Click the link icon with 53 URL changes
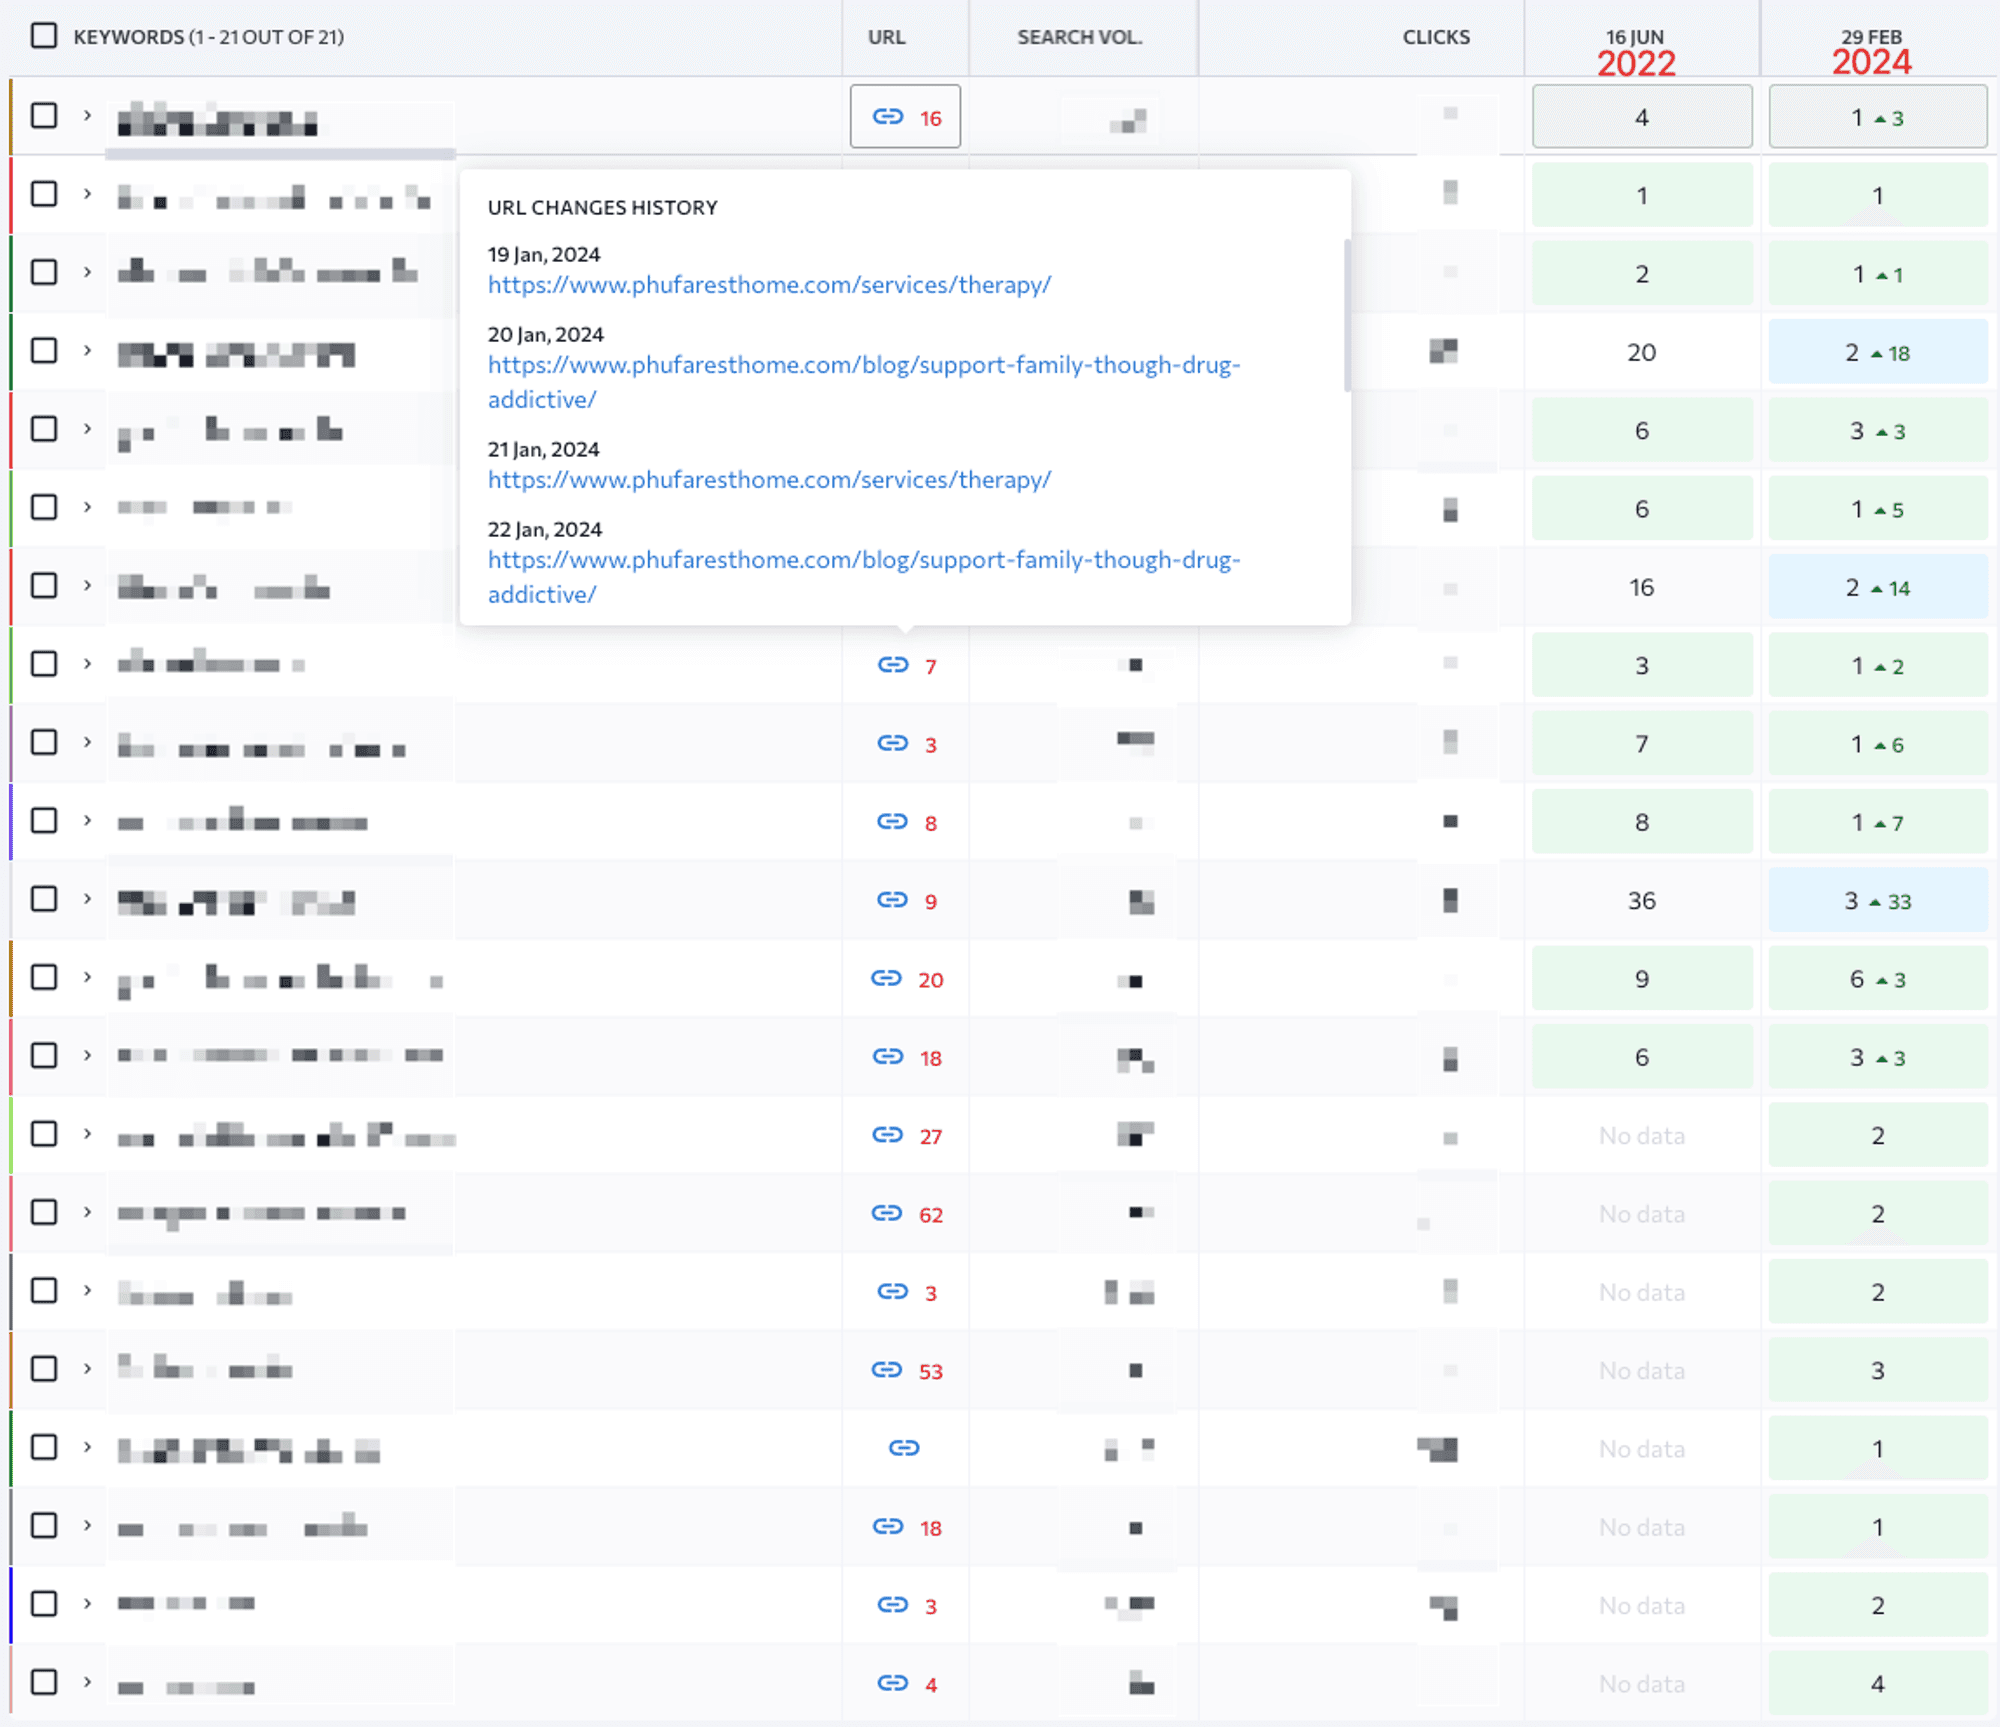This screenshot has height=1727, width=2000. 887,1370
